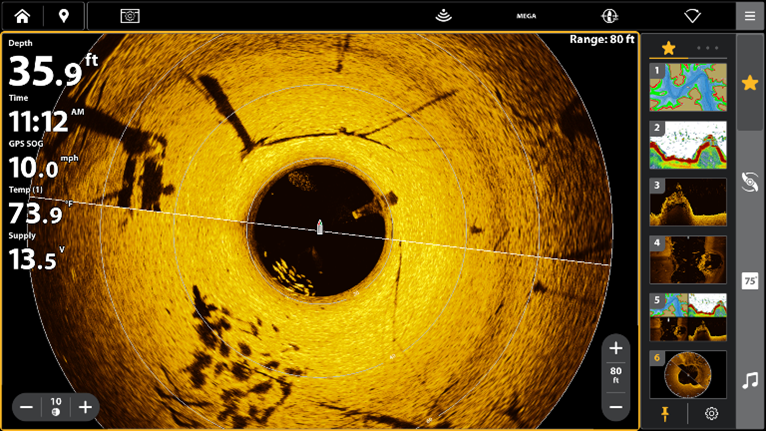Open the hamburger menu at top right
Screen dimensions: 766x431
pos(749,15)
